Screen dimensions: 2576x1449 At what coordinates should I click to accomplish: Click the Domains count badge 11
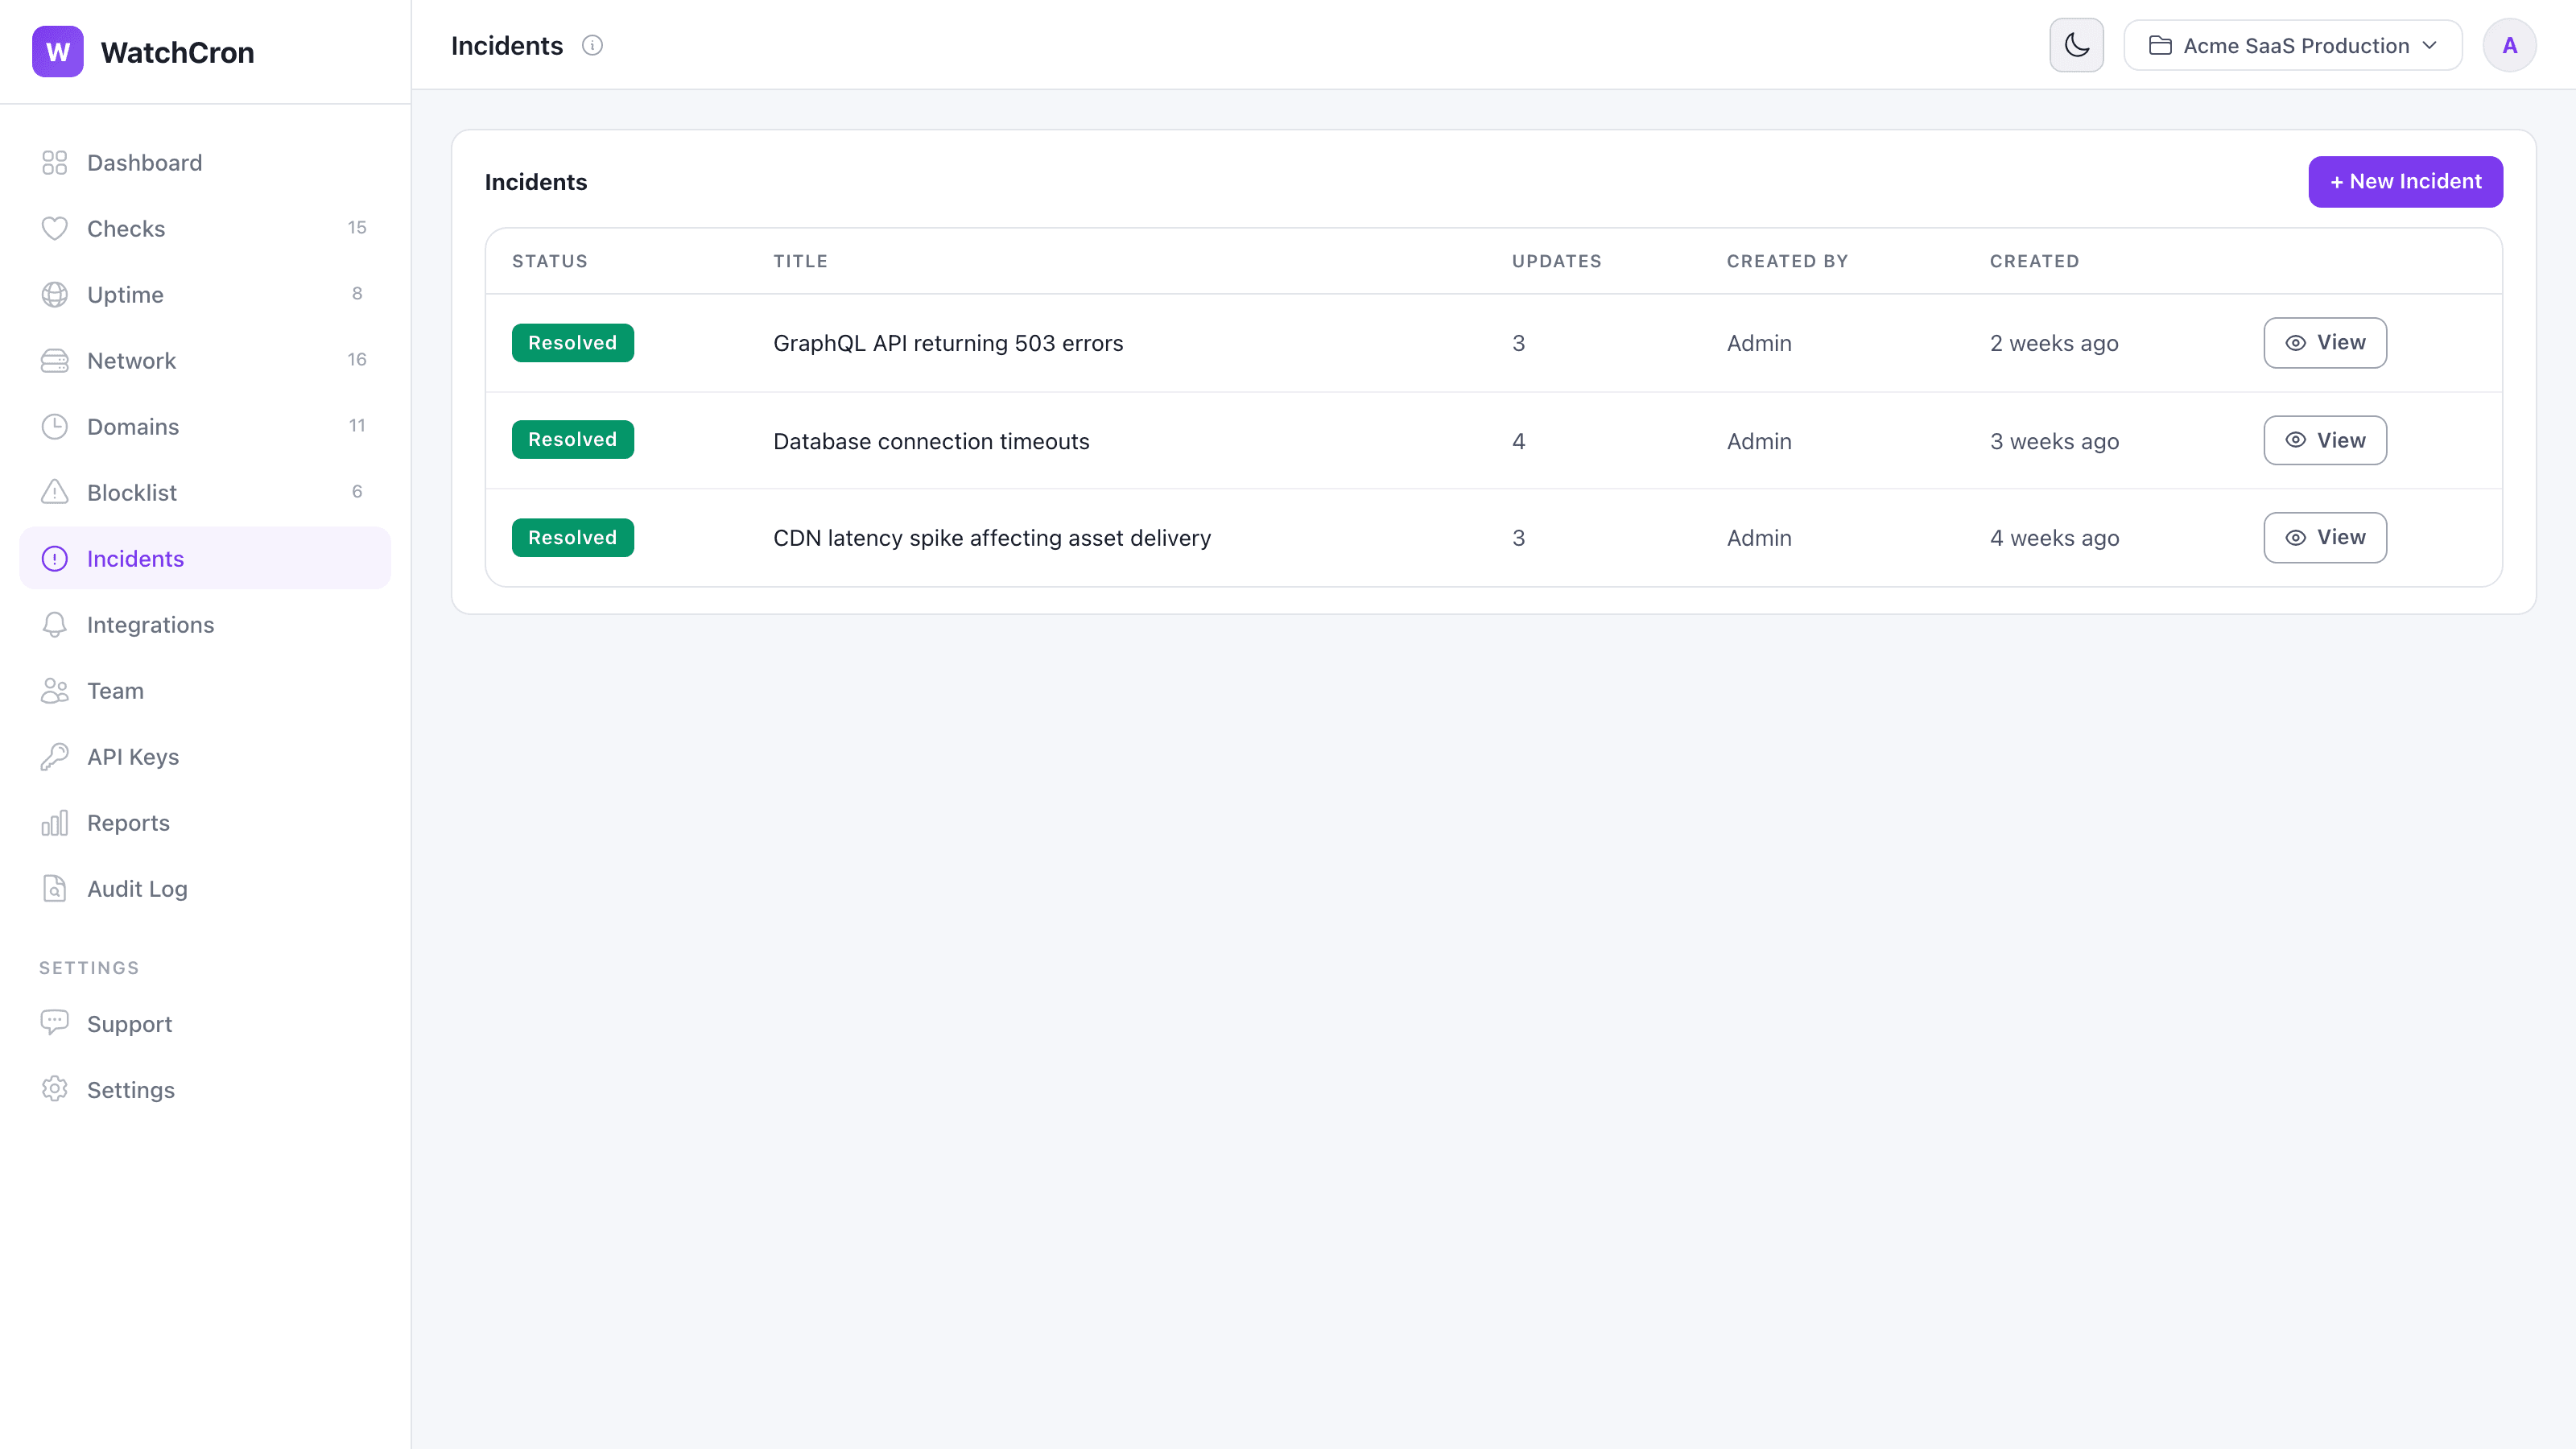[x=357, y=426]
